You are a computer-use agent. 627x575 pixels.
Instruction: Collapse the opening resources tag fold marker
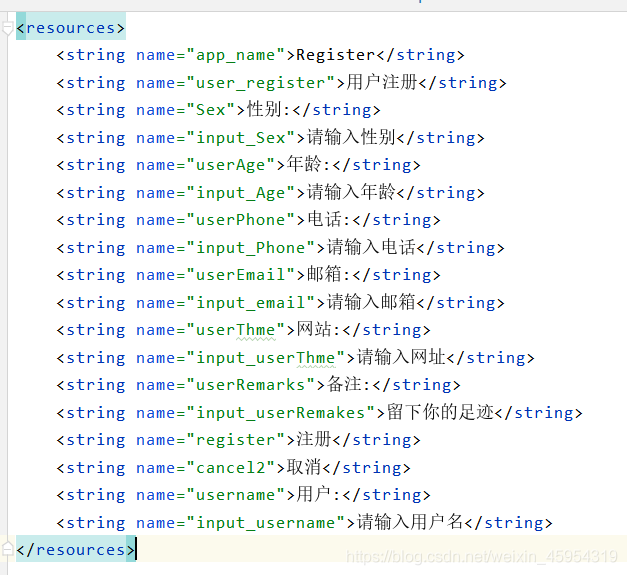pos(7,28)
